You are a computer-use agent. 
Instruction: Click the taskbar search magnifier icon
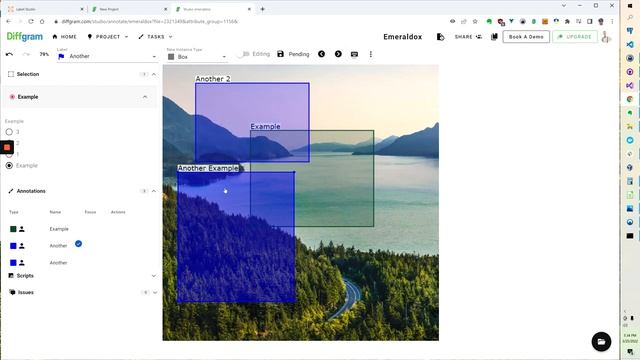click(x=630, y=17)
